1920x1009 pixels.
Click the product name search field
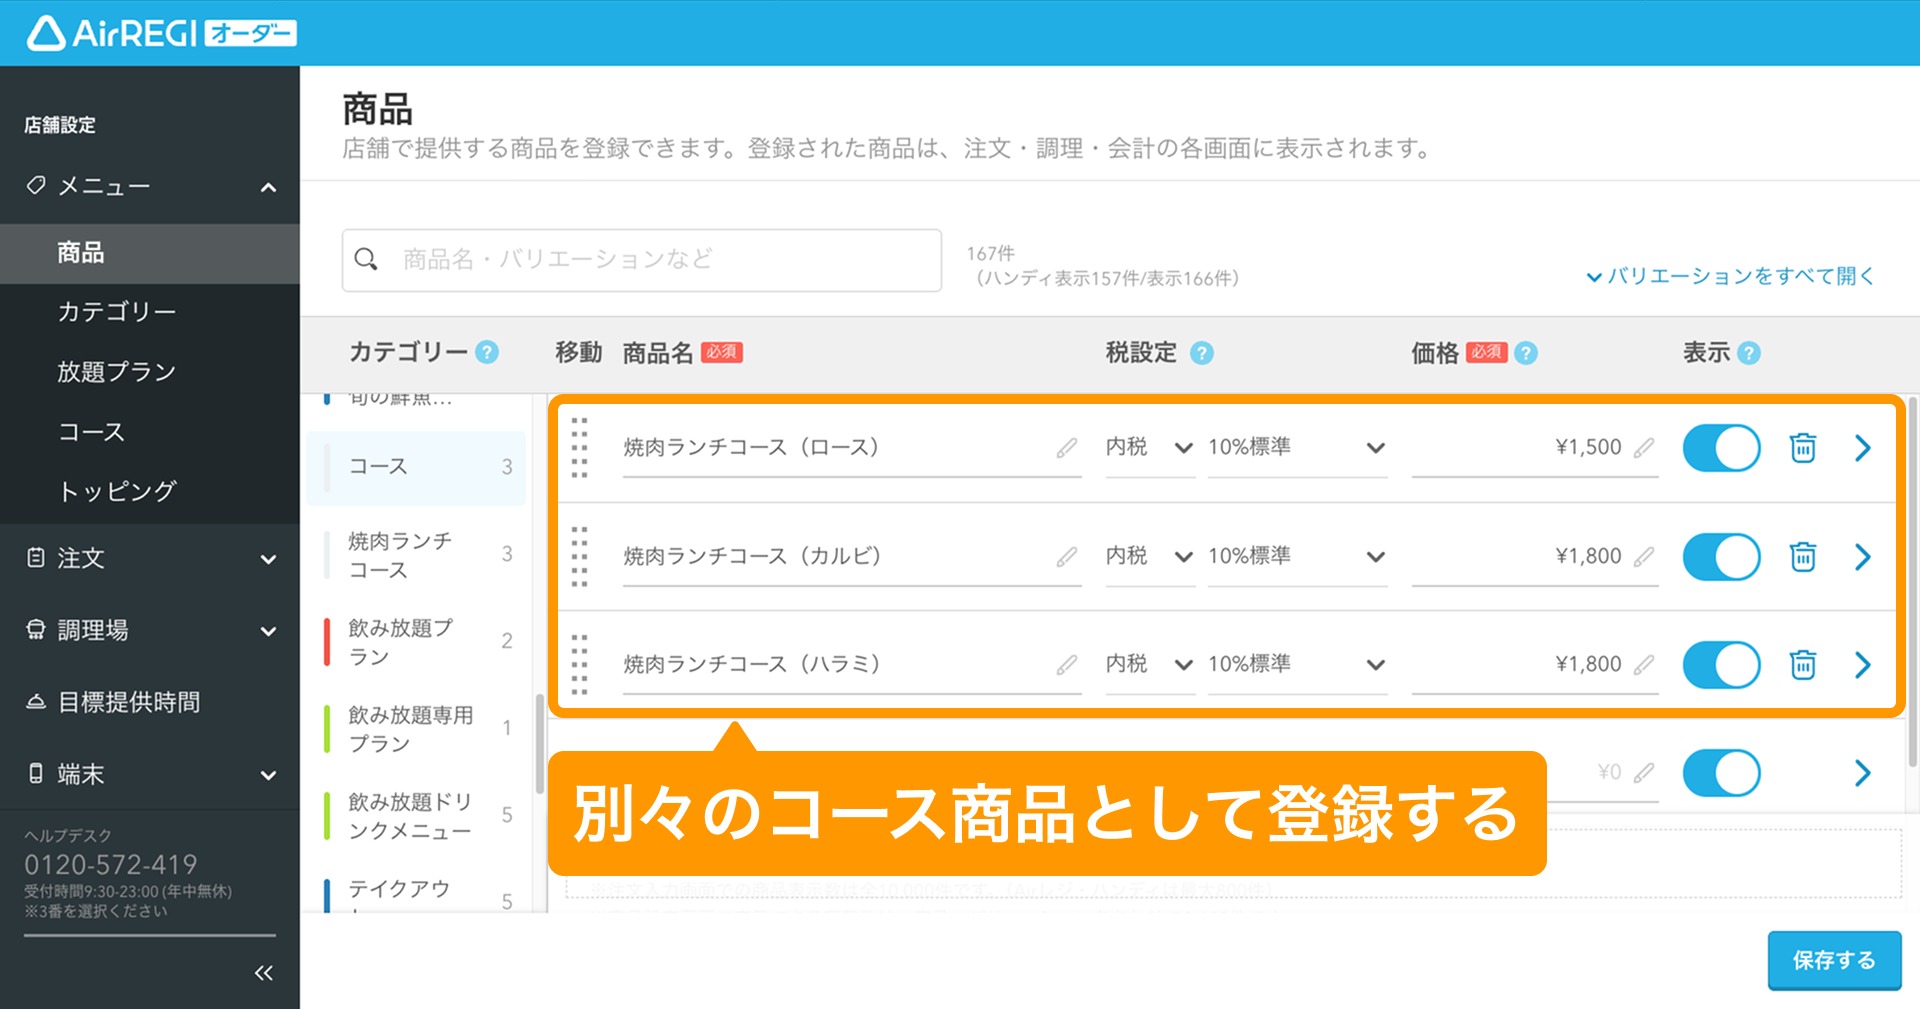(x=642, y=260)
